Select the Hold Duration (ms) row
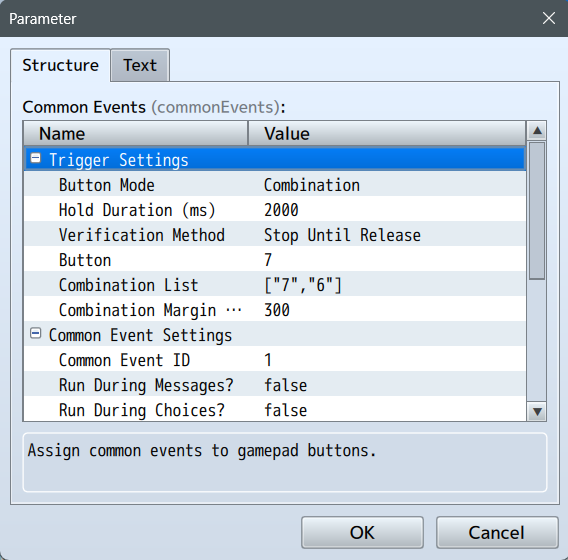This screenshot has height=560, width=568. coord(275,209)
